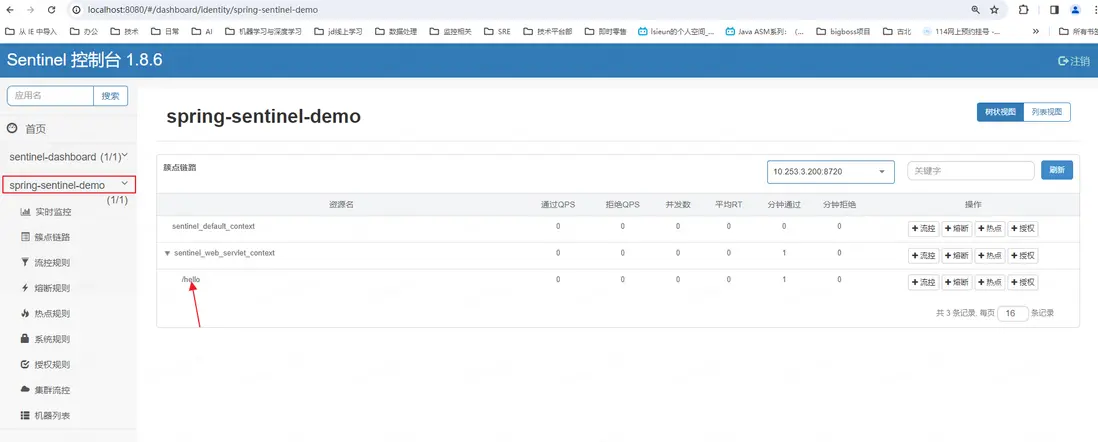Add 流控 rule for sentinel_web_servlet_context
Screen dimensions: 1098x442
click(924, 256)
